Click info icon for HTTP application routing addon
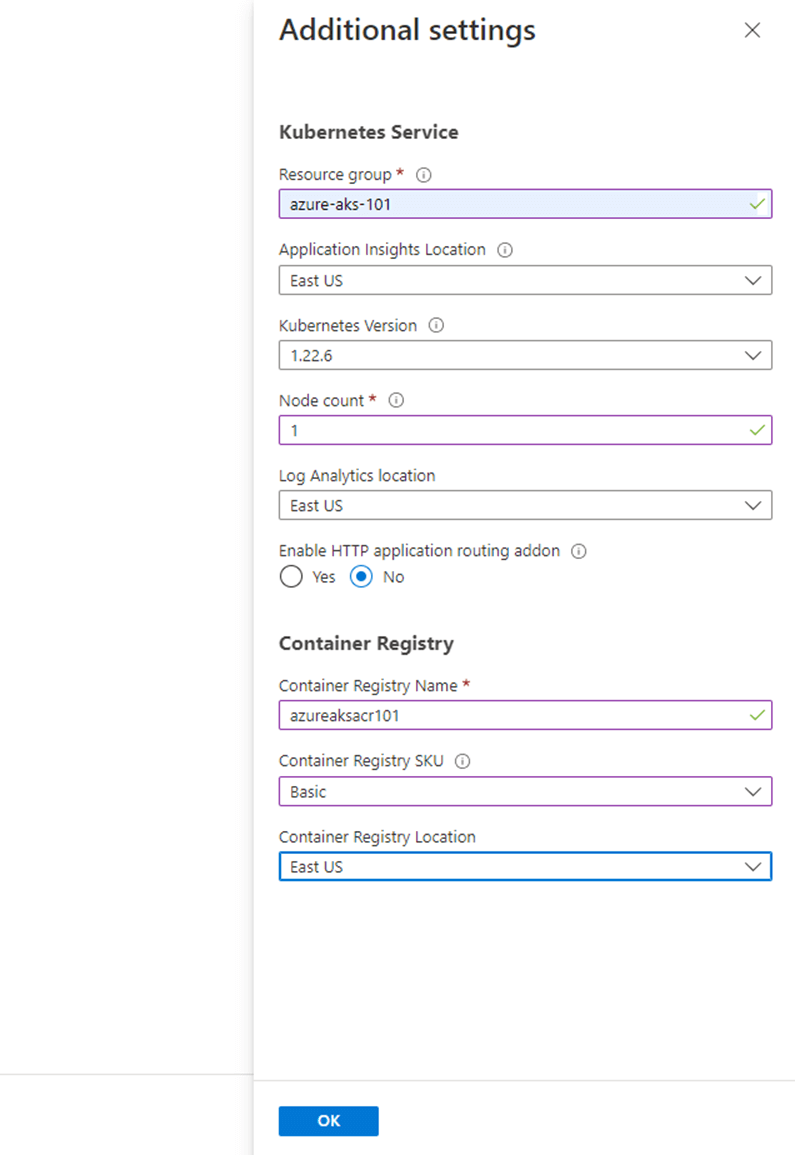 pyautogui.click(x=579, y=551)
